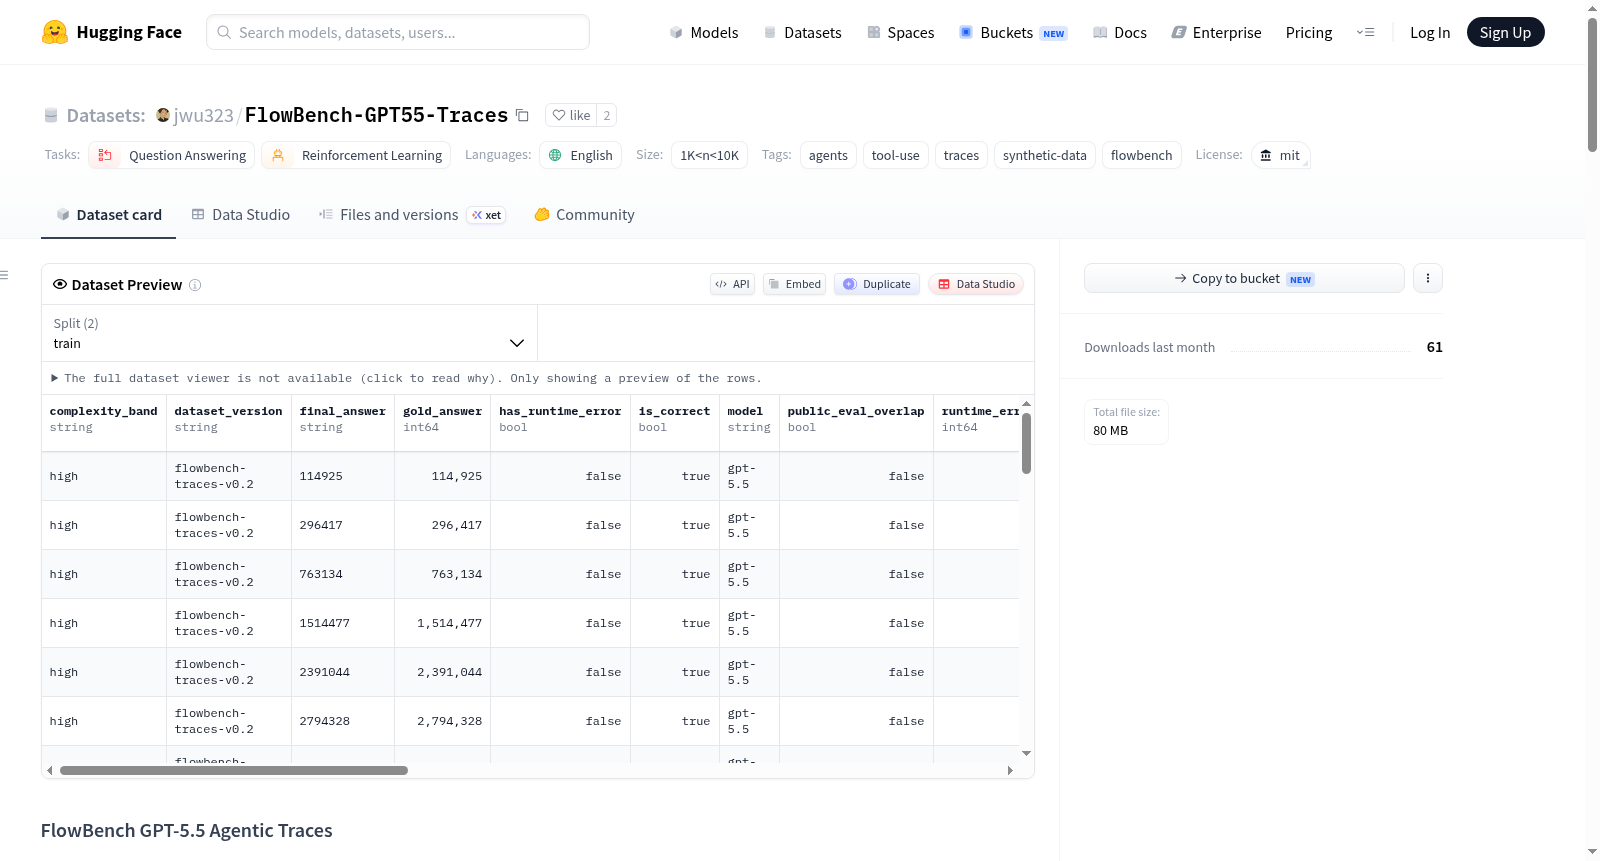Expand the full dataset viewer unavailable message
Viewport: 1600px width, 861px height.
click(x=406, y=378)
